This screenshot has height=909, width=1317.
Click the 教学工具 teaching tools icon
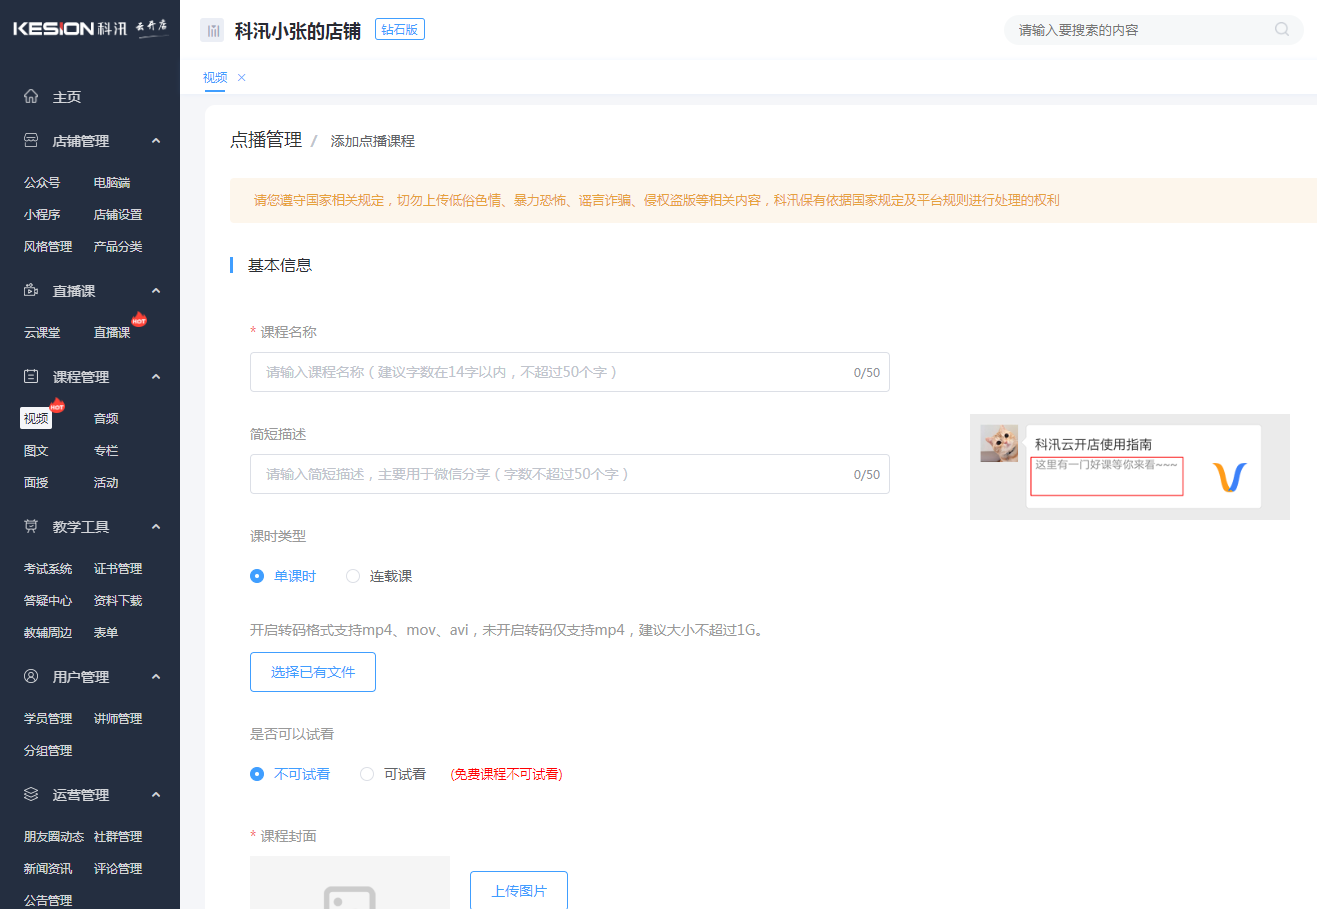pyautogui.click(x=30, y=526)
